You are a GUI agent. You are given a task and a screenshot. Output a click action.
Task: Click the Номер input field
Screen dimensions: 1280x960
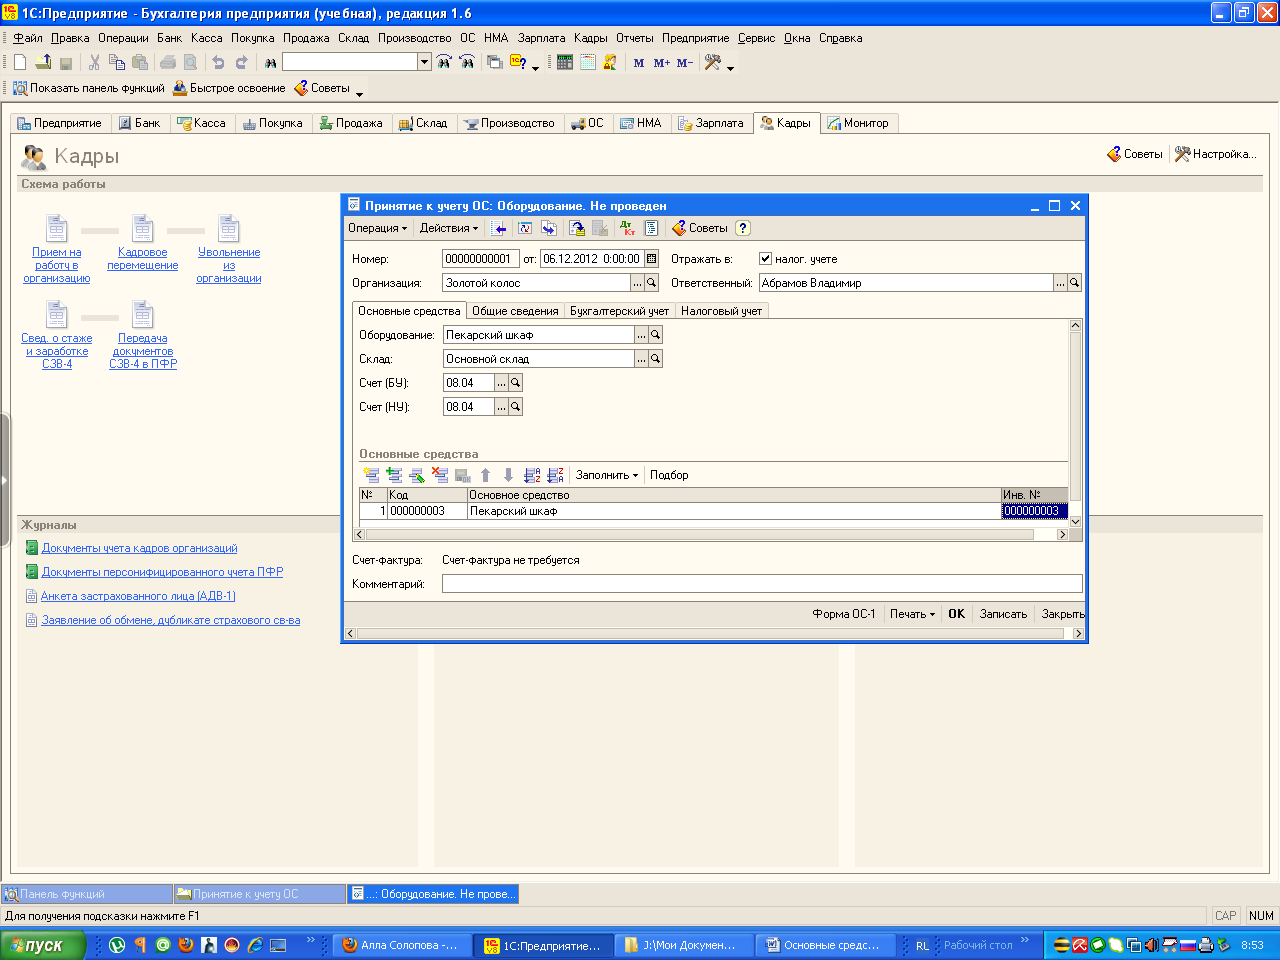[x=481, y=258]
